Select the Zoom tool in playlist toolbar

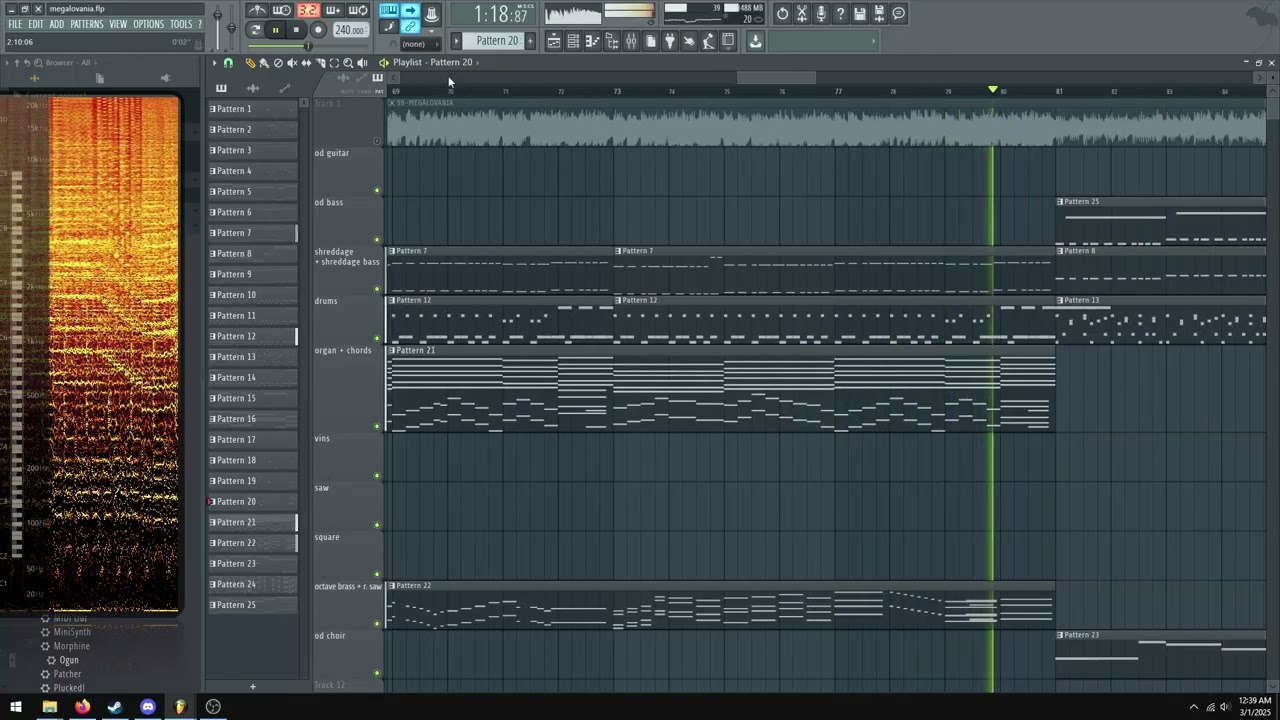(348, 62)
